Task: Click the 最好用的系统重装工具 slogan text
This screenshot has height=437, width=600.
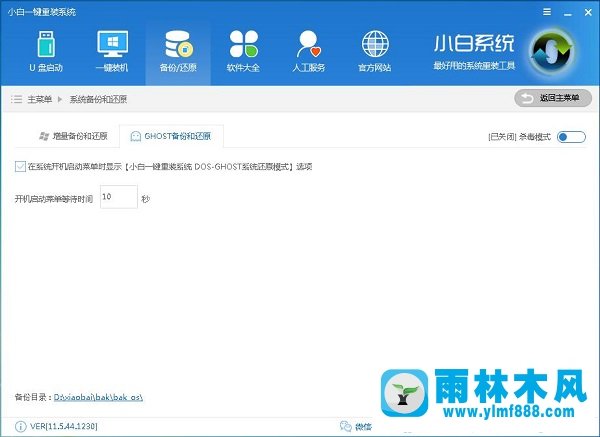Action: click(474, 66)
